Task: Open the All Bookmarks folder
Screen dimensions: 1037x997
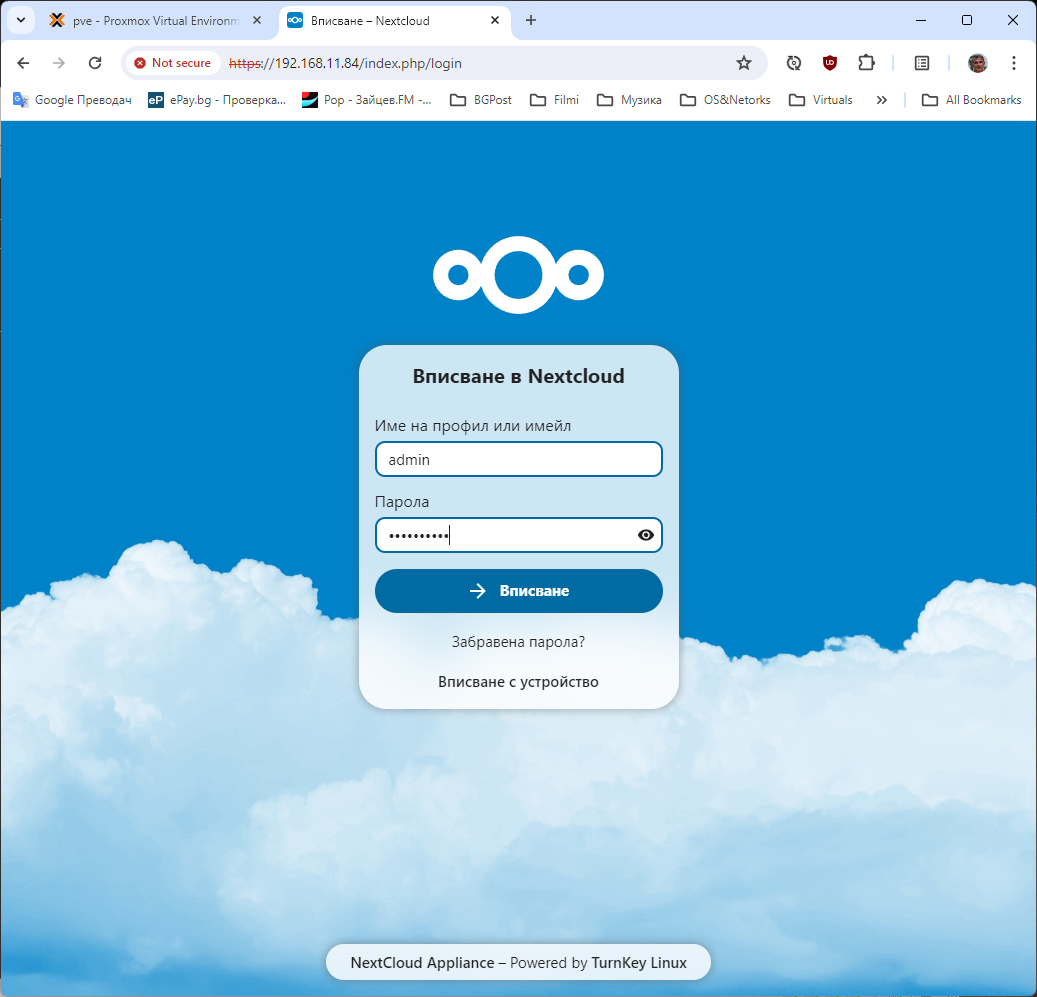Action: click(x=972, y=100)
